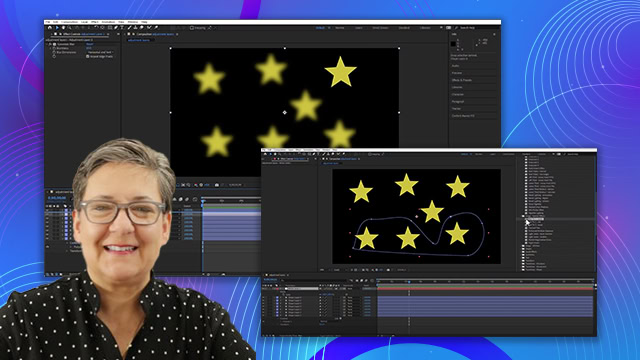
Task: Open the Composition menu in back window
Action: (x=69, y=22)
